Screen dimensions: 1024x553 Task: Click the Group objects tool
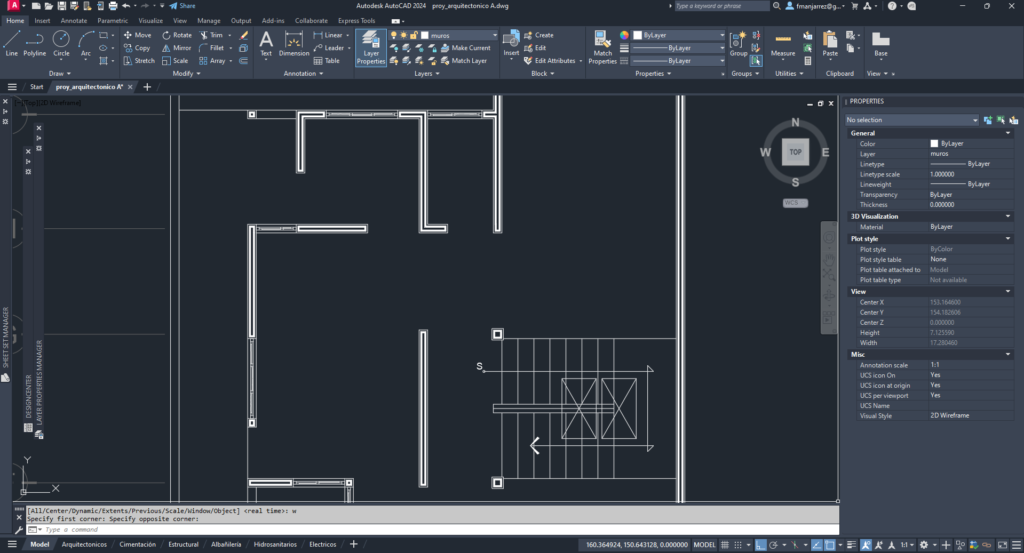click(738, 44)
